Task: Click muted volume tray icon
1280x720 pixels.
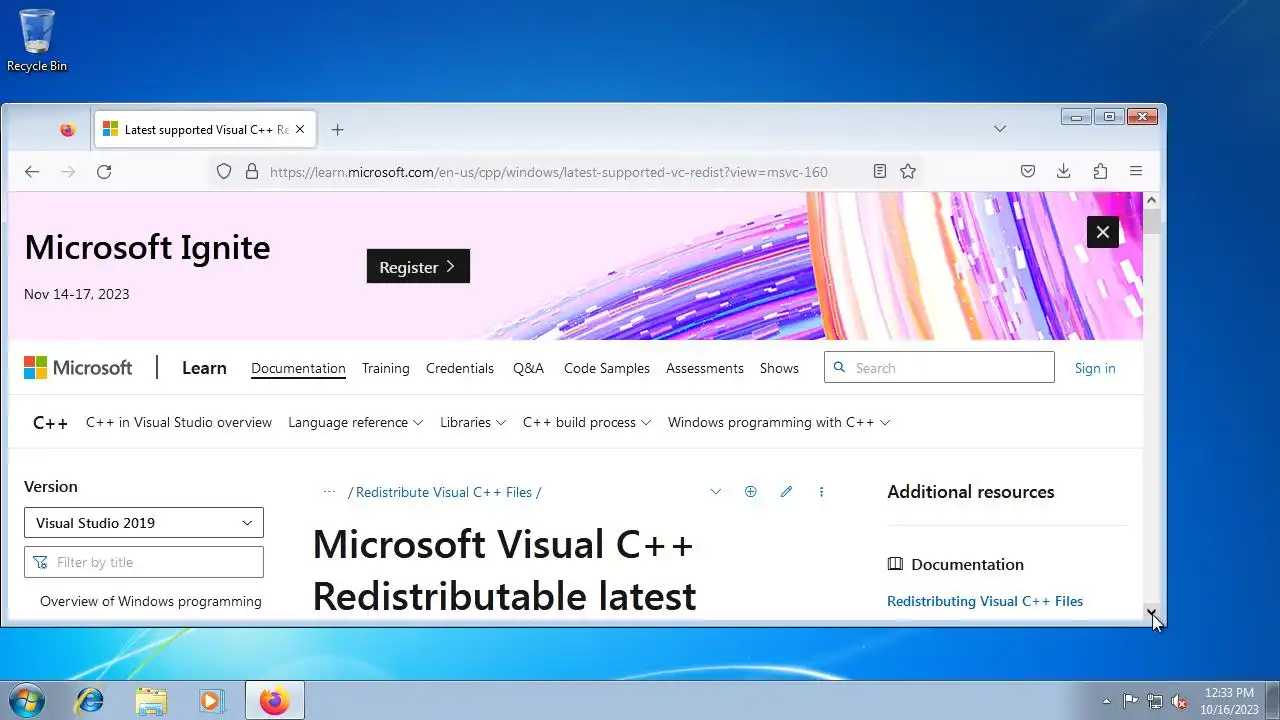Action: click(1179, 701)
